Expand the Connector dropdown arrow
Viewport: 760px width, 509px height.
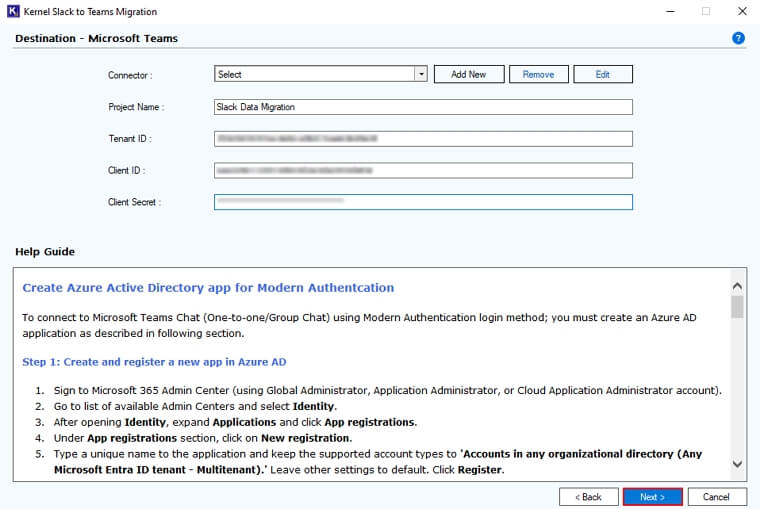[x=421, y=74]
